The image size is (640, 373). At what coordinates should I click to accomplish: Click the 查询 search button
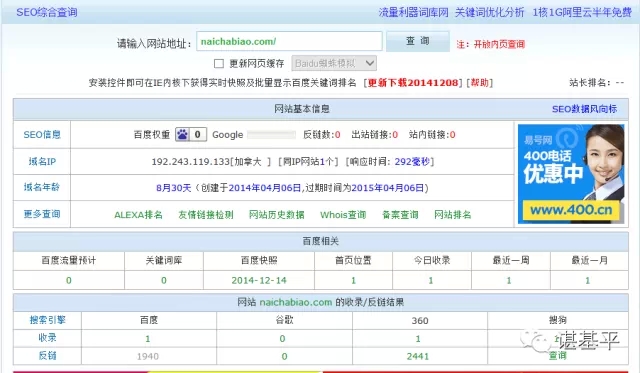pyautogui.click(x=418, y=41)
